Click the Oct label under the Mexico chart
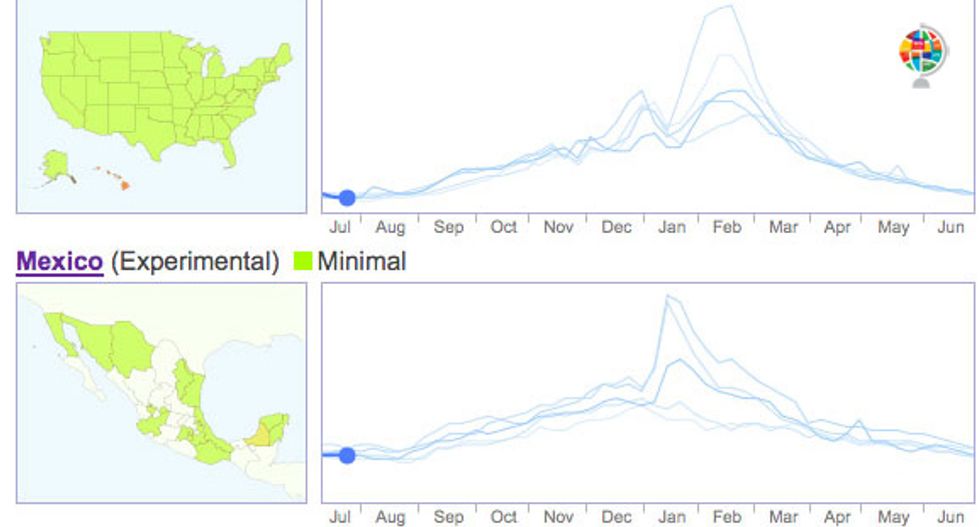The height and width of the screenshot is (527, 980). [503, 517]
